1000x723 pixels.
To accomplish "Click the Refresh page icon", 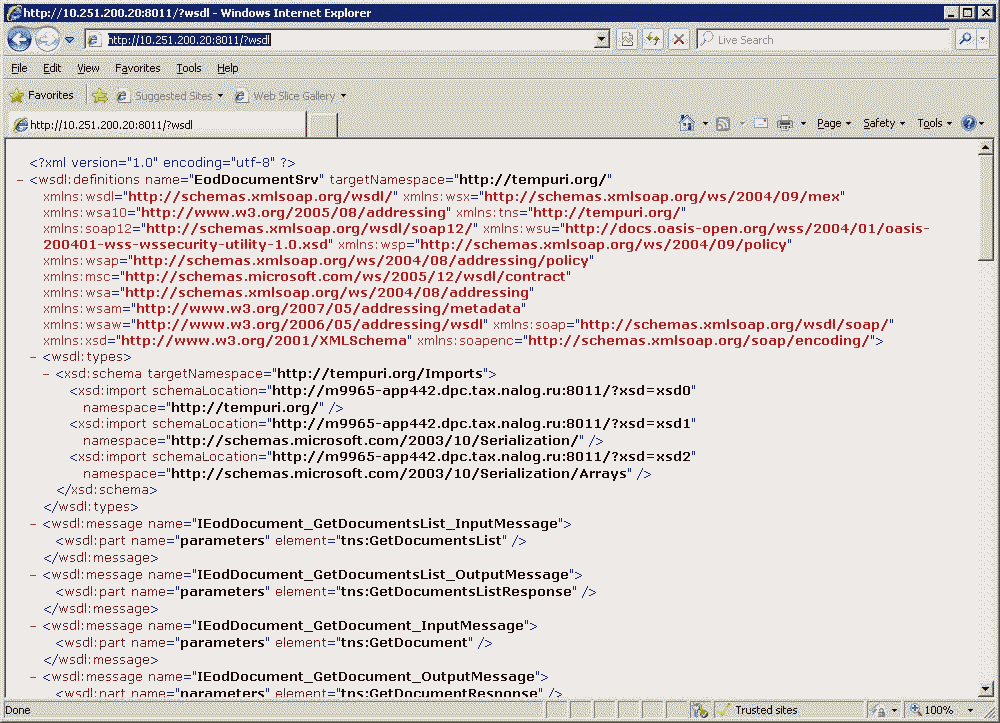I will 653,40.
